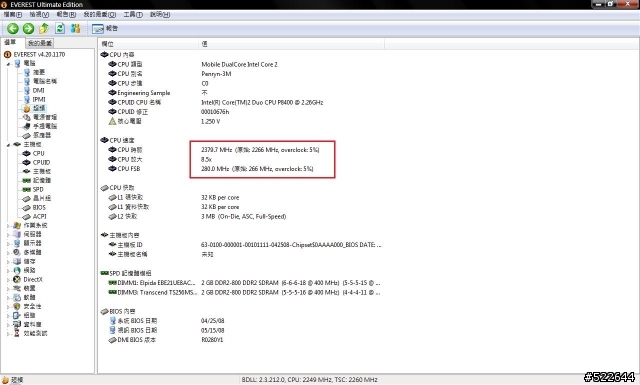640x385 pixels.
Task: Collapse the 電腦 Computer tree branch
Action: pyautogui.click(x=8, y=64)
